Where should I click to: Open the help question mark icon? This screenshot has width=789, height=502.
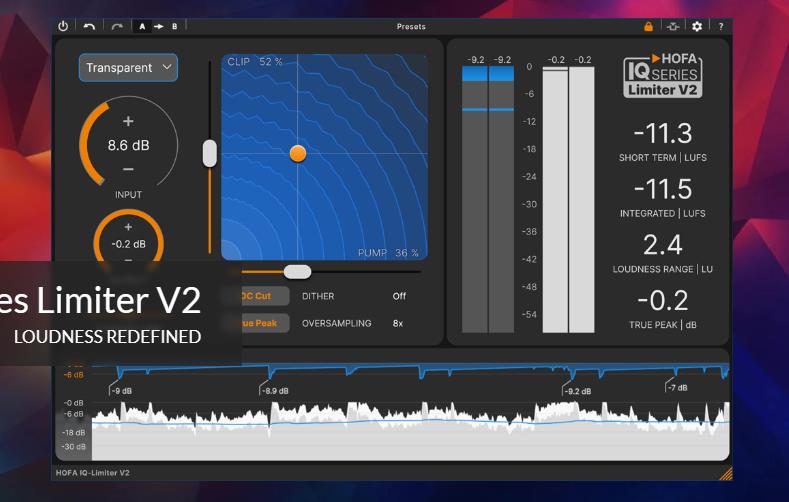coord(721,26)
